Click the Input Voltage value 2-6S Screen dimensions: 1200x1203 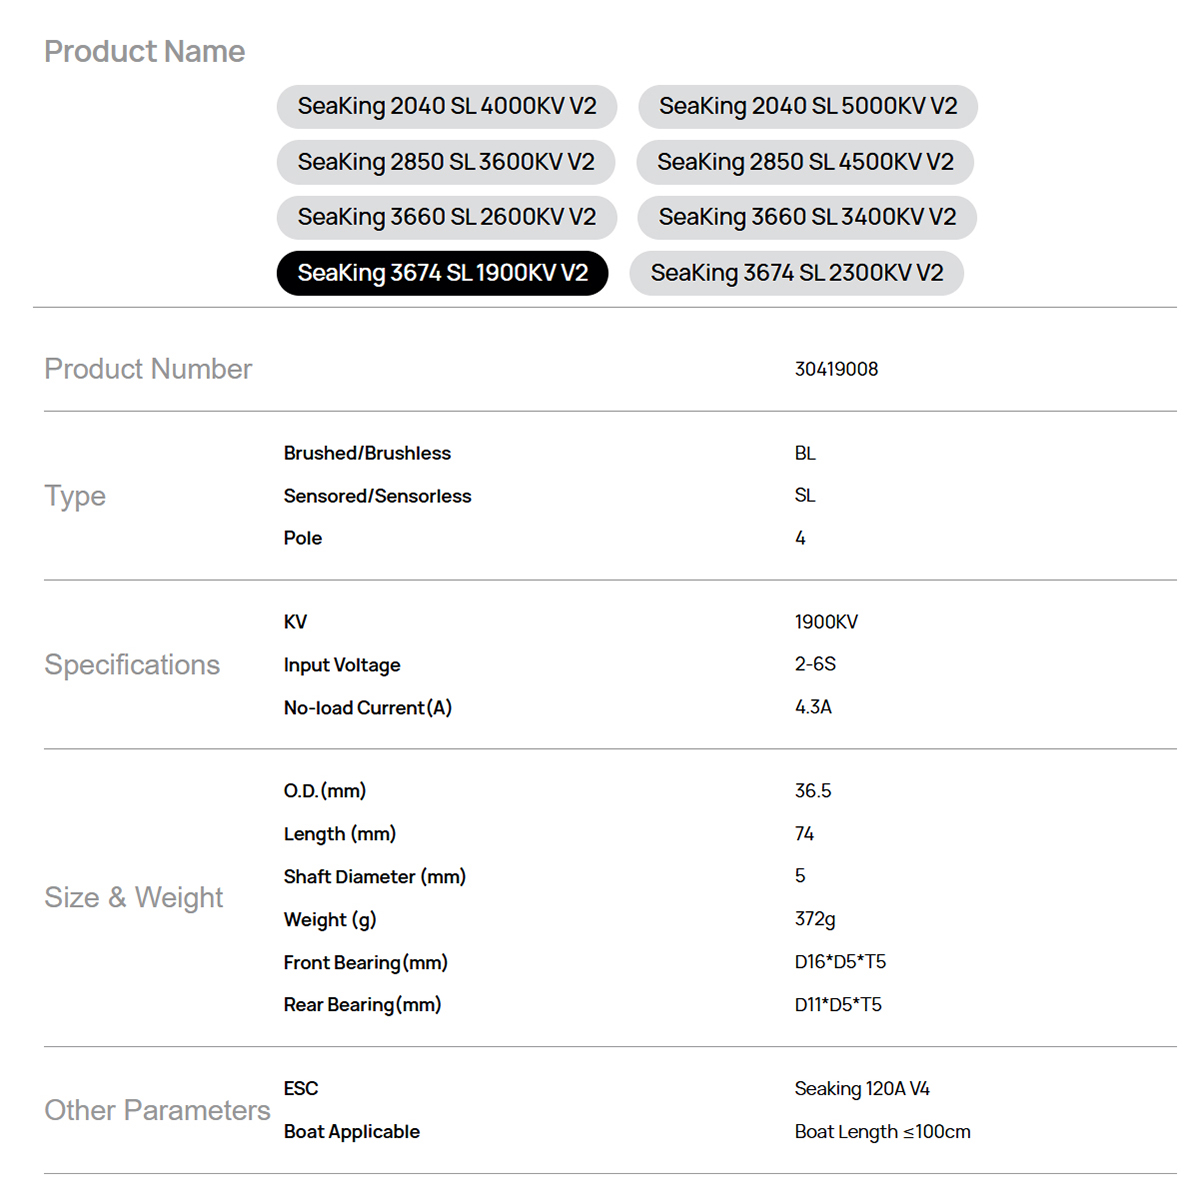coord(815,664)
